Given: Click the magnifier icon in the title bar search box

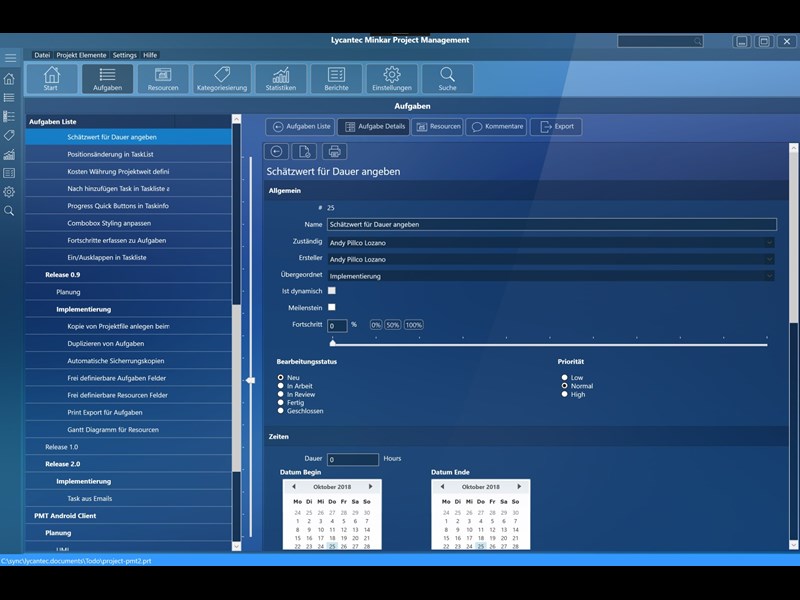Looking at the screenshot, I should coord(697,41).
